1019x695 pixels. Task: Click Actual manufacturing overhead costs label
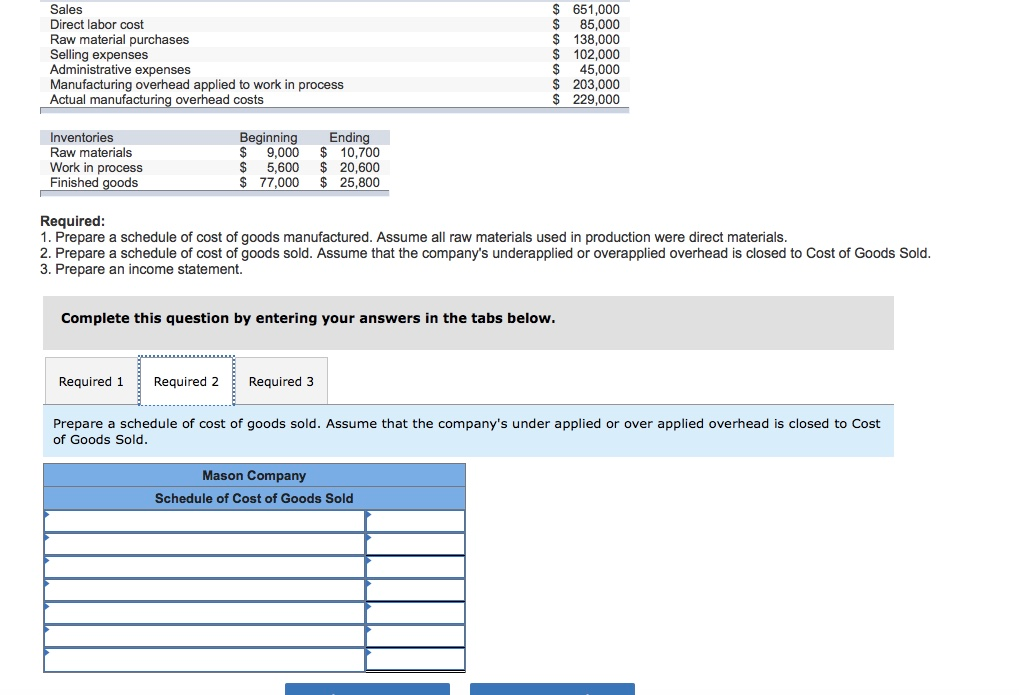tap(157, 99)
